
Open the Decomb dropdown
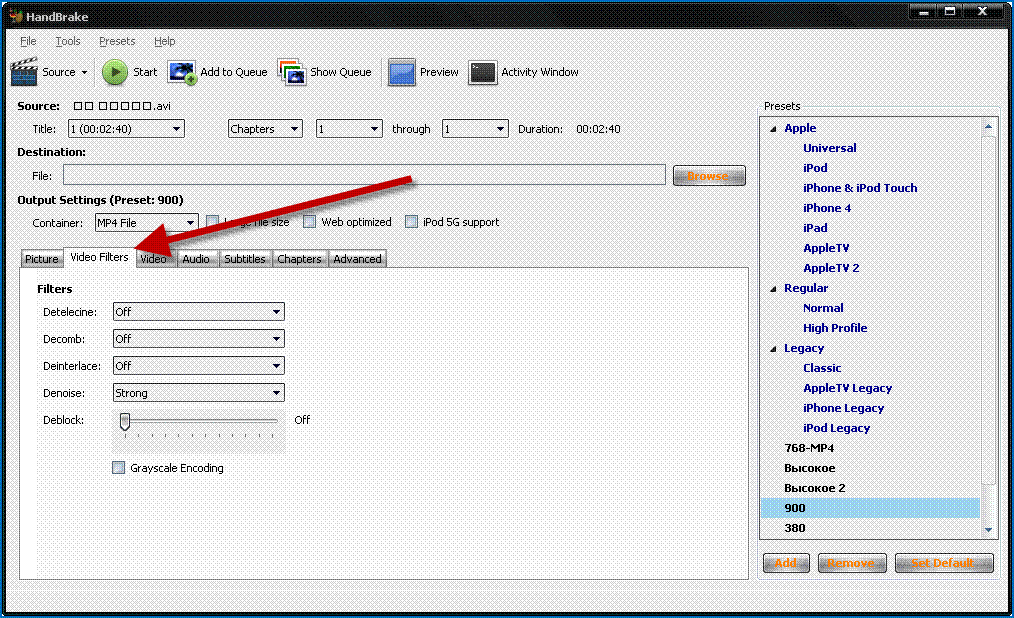point(199,339)
